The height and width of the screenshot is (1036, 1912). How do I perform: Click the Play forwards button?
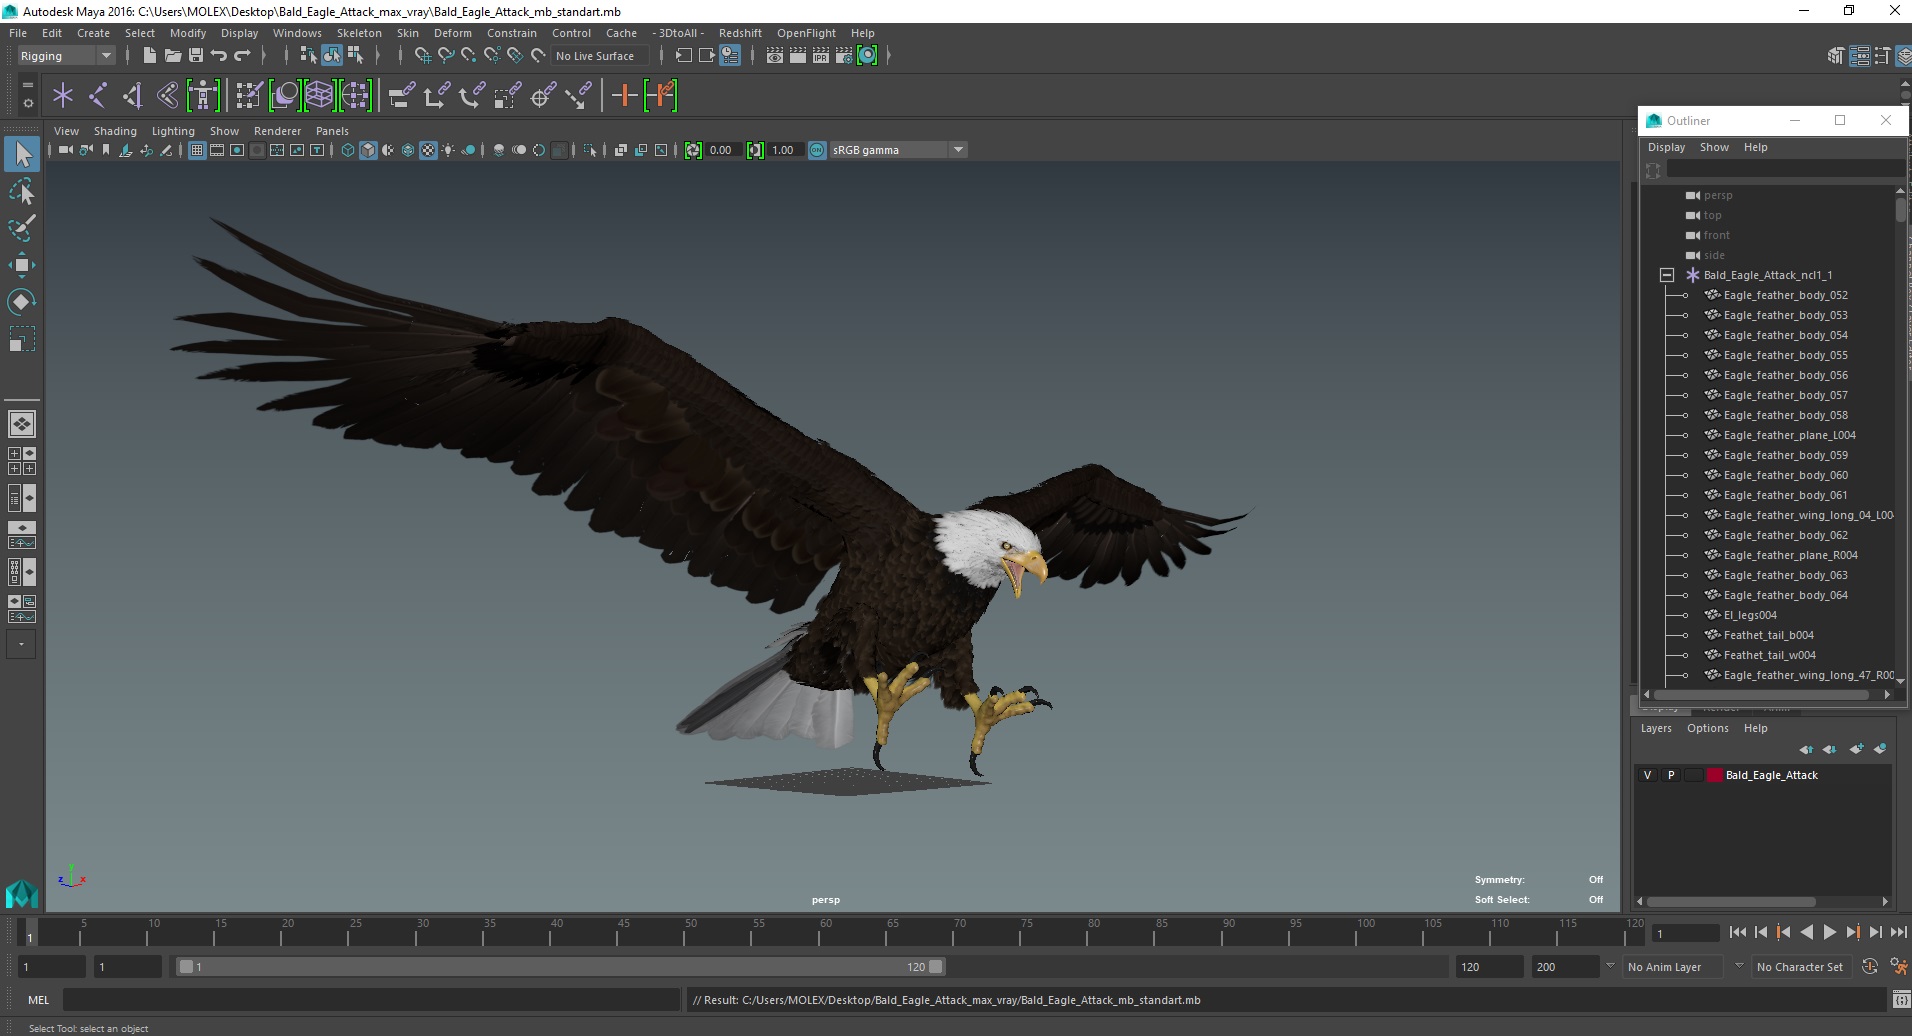tap(1829, 932)
